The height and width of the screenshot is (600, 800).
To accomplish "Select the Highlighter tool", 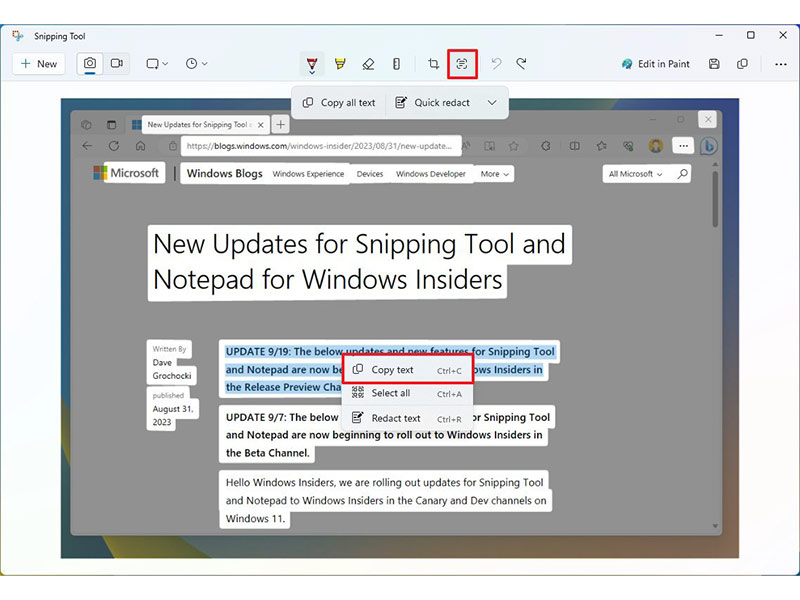I will pyautogui.click(x=340, y=64).
